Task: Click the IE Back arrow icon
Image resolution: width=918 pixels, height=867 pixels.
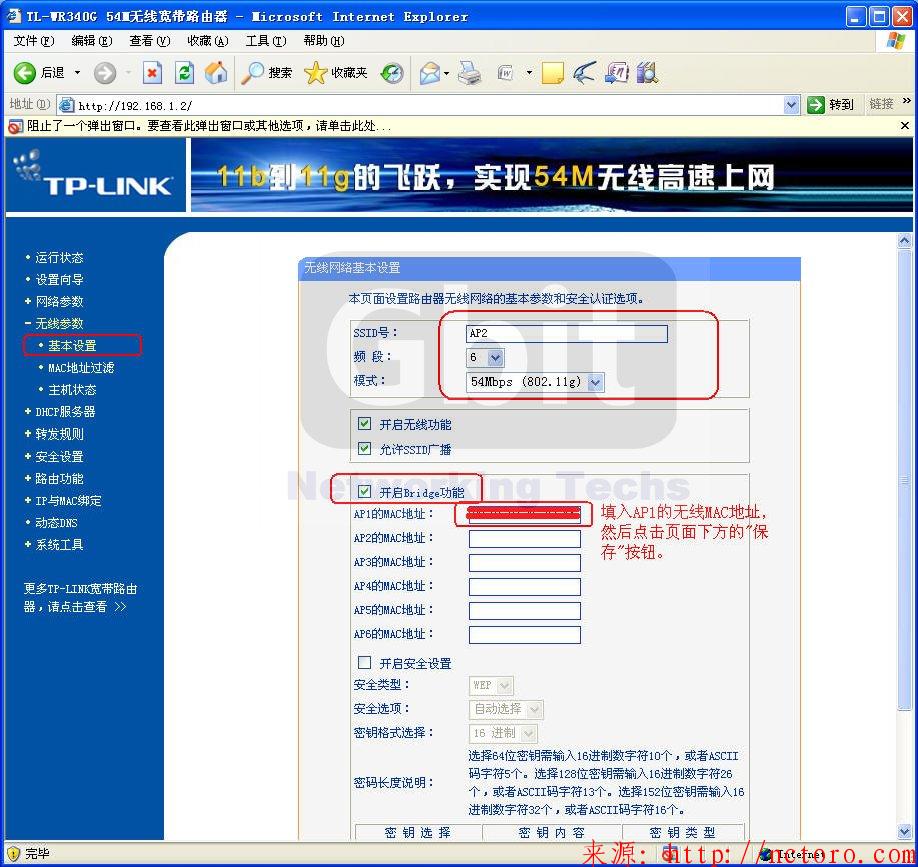Action: pos(25,73)
